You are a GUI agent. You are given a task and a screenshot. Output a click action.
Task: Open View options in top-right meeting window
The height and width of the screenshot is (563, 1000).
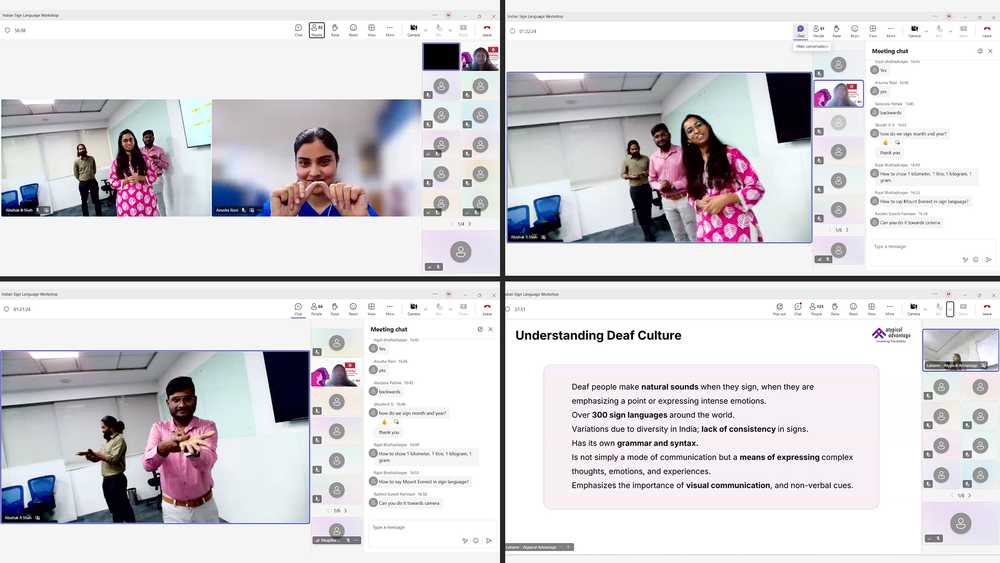[x=872, y=31]
